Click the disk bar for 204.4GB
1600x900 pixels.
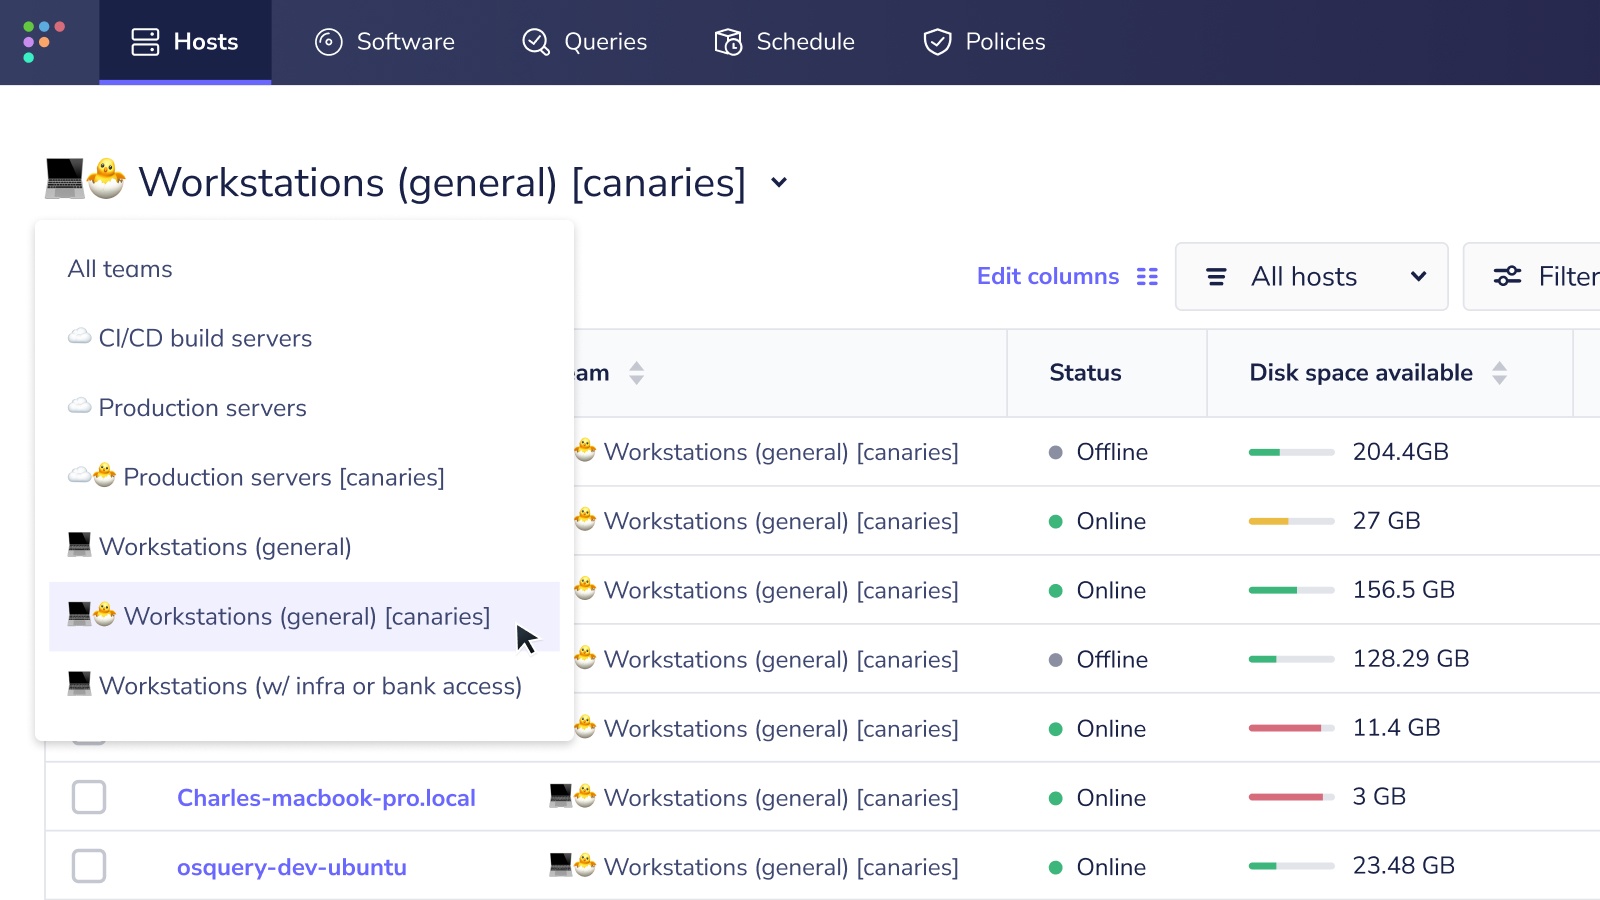[1291, 452]
